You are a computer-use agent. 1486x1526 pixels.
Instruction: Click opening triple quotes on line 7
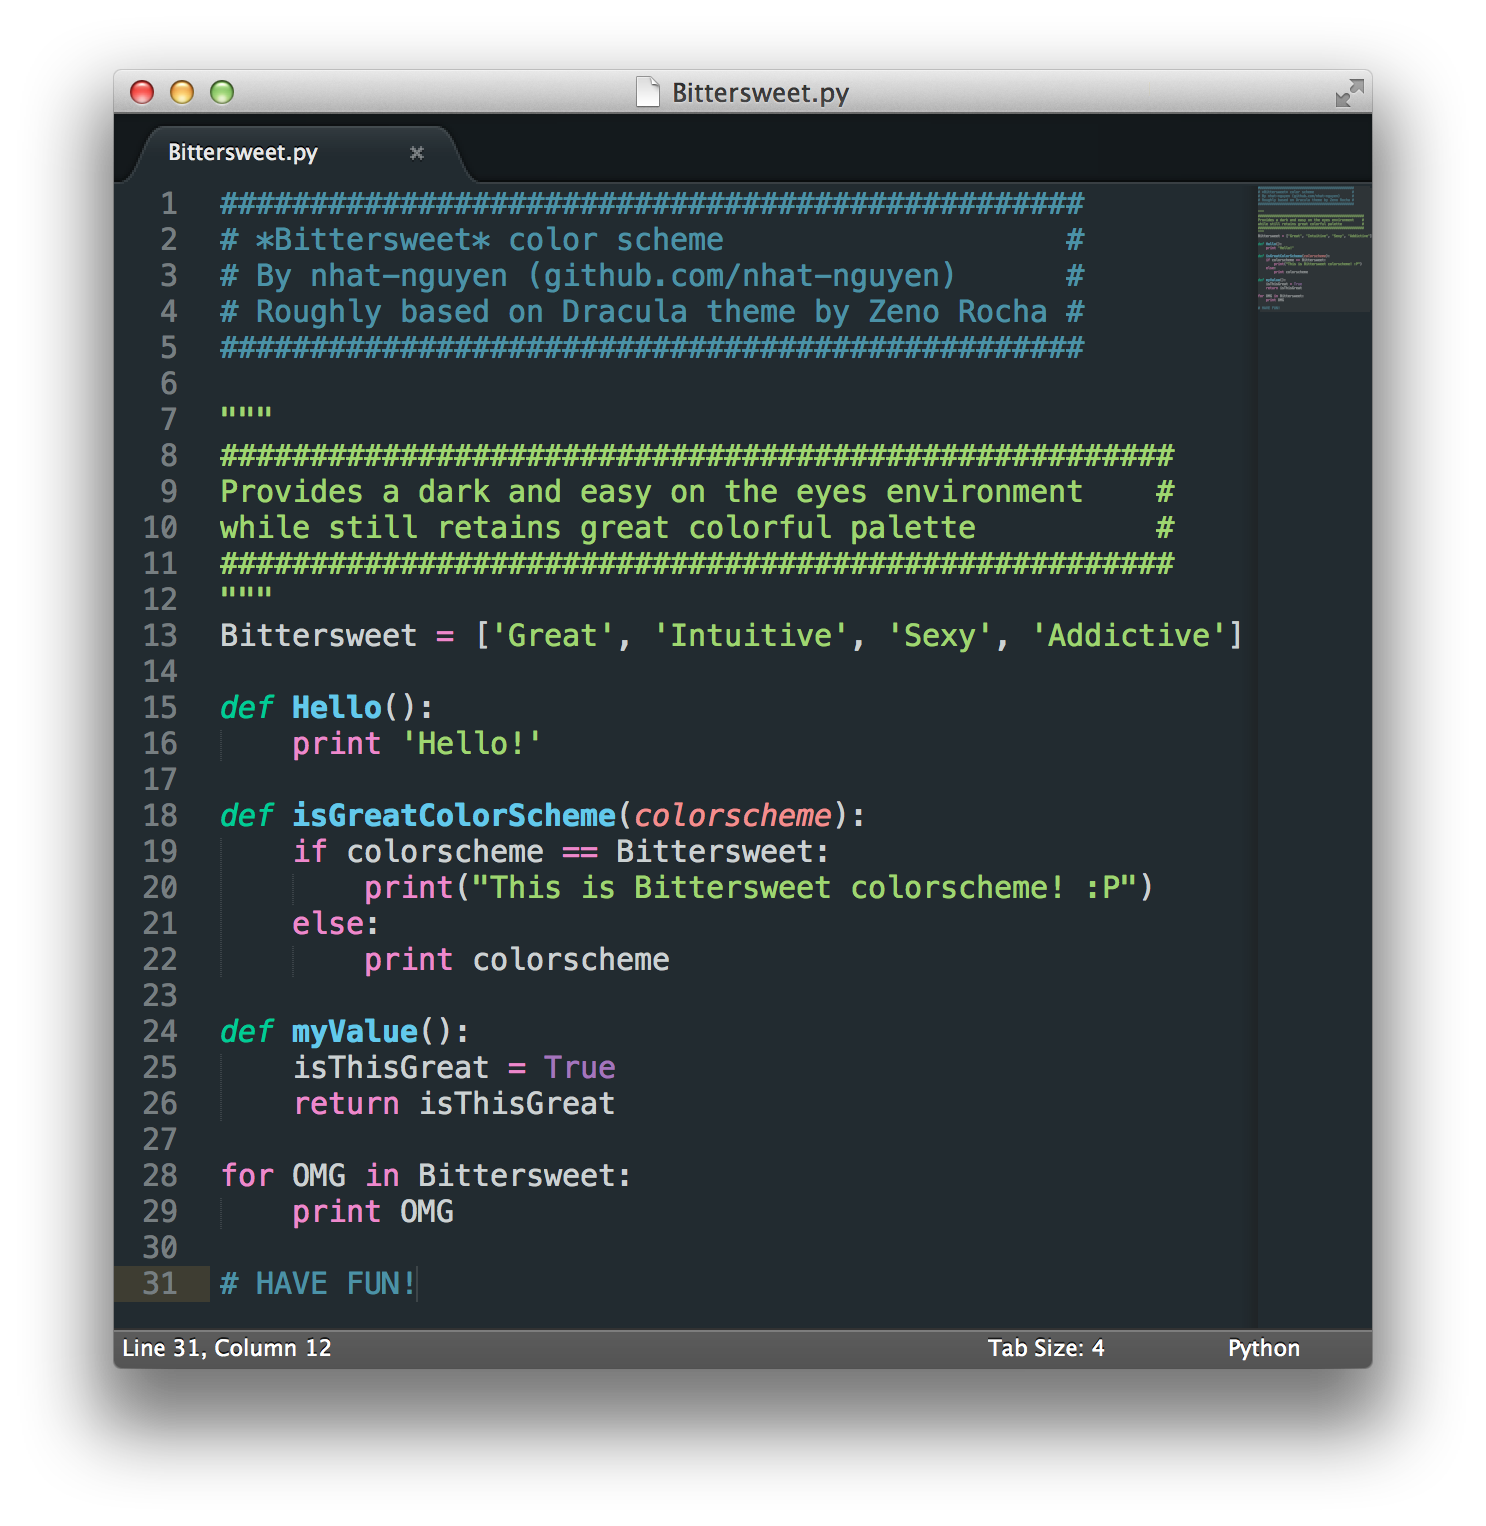(x=246, y=412)
